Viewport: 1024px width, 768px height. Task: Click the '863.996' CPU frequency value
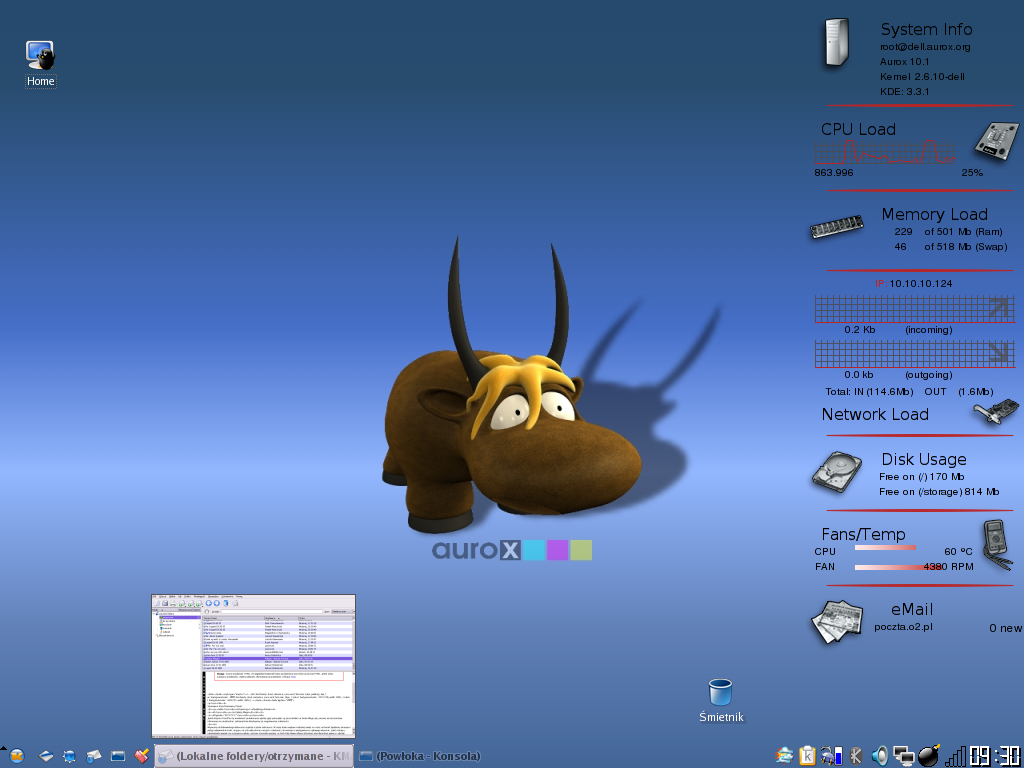[833, 172]
